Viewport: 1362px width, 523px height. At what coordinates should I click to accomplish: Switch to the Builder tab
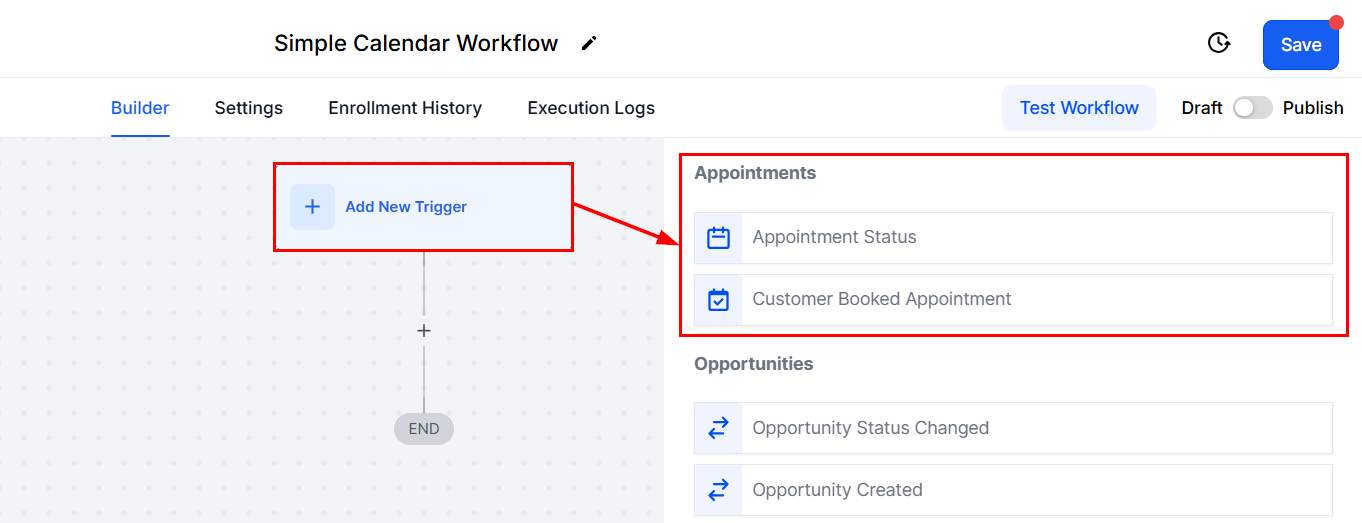point(140,108)
